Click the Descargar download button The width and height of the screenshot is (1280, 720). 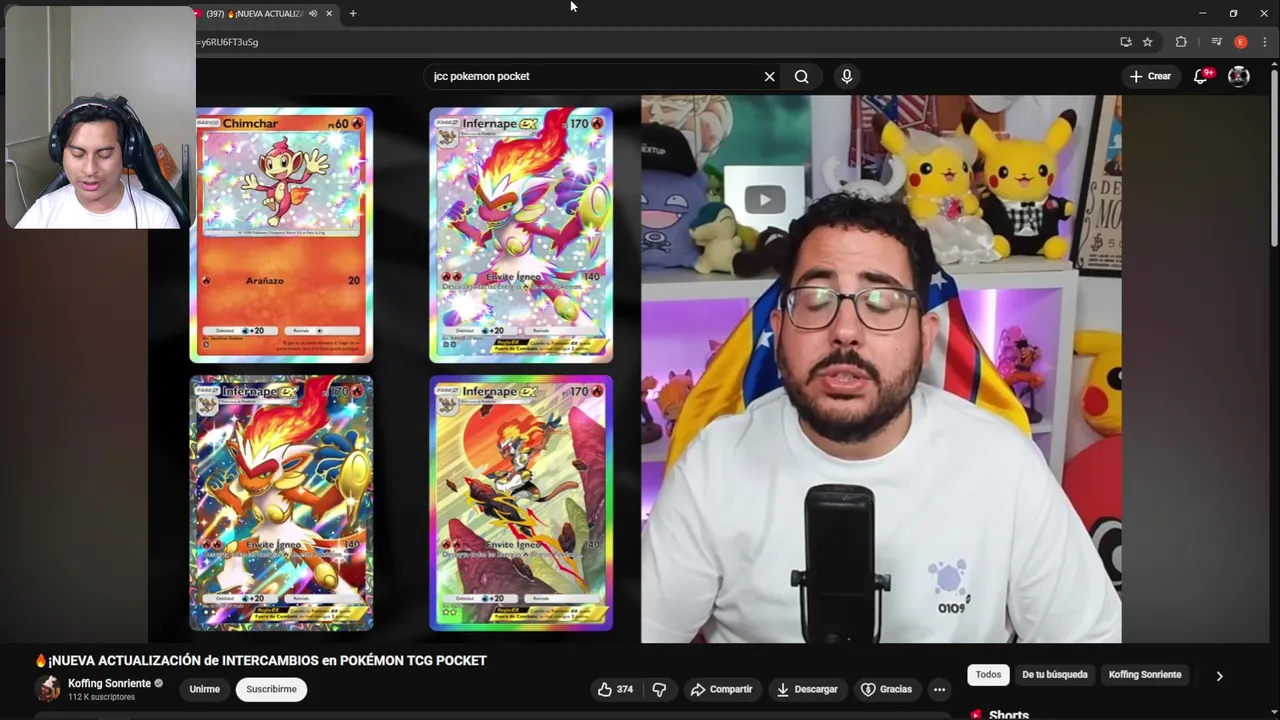[x=807, y=689]
